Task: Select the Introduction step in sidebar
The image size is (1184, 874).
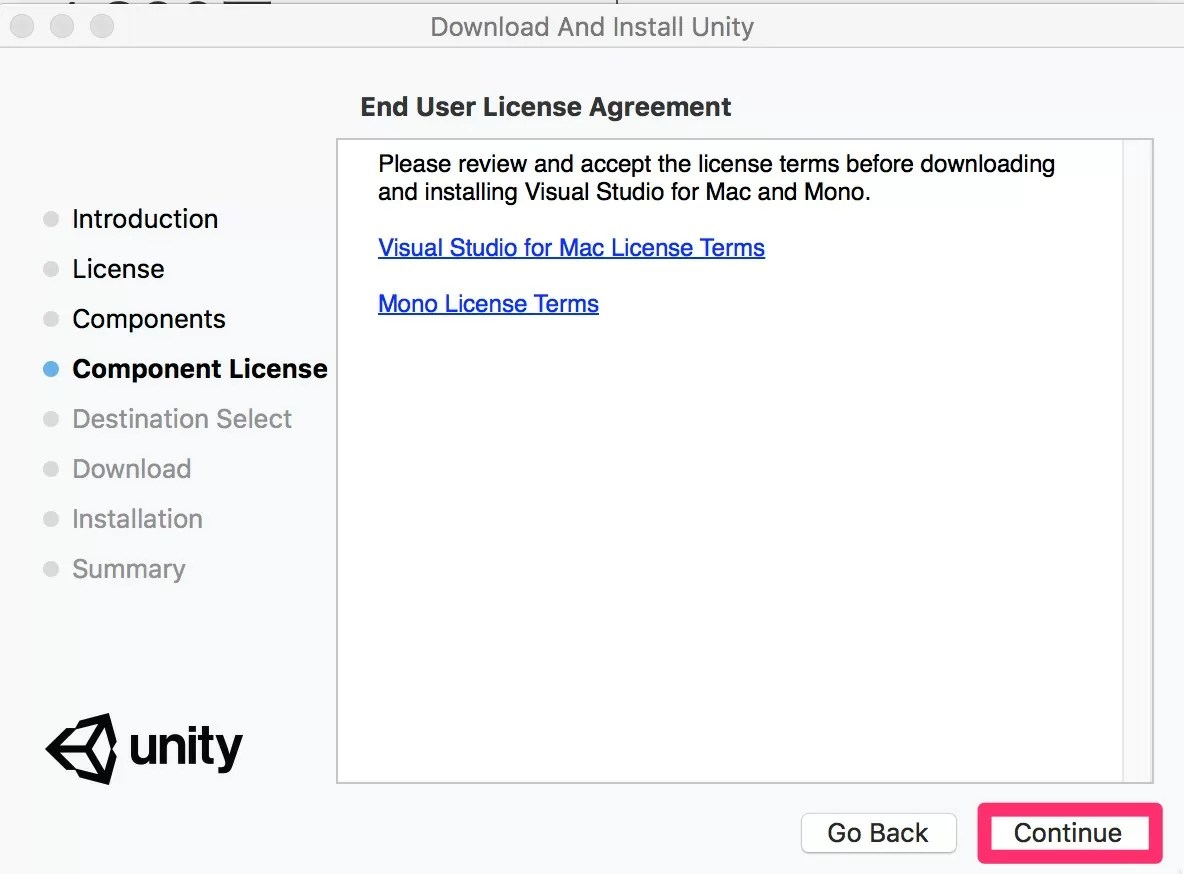Action: (x=145, y=219)
